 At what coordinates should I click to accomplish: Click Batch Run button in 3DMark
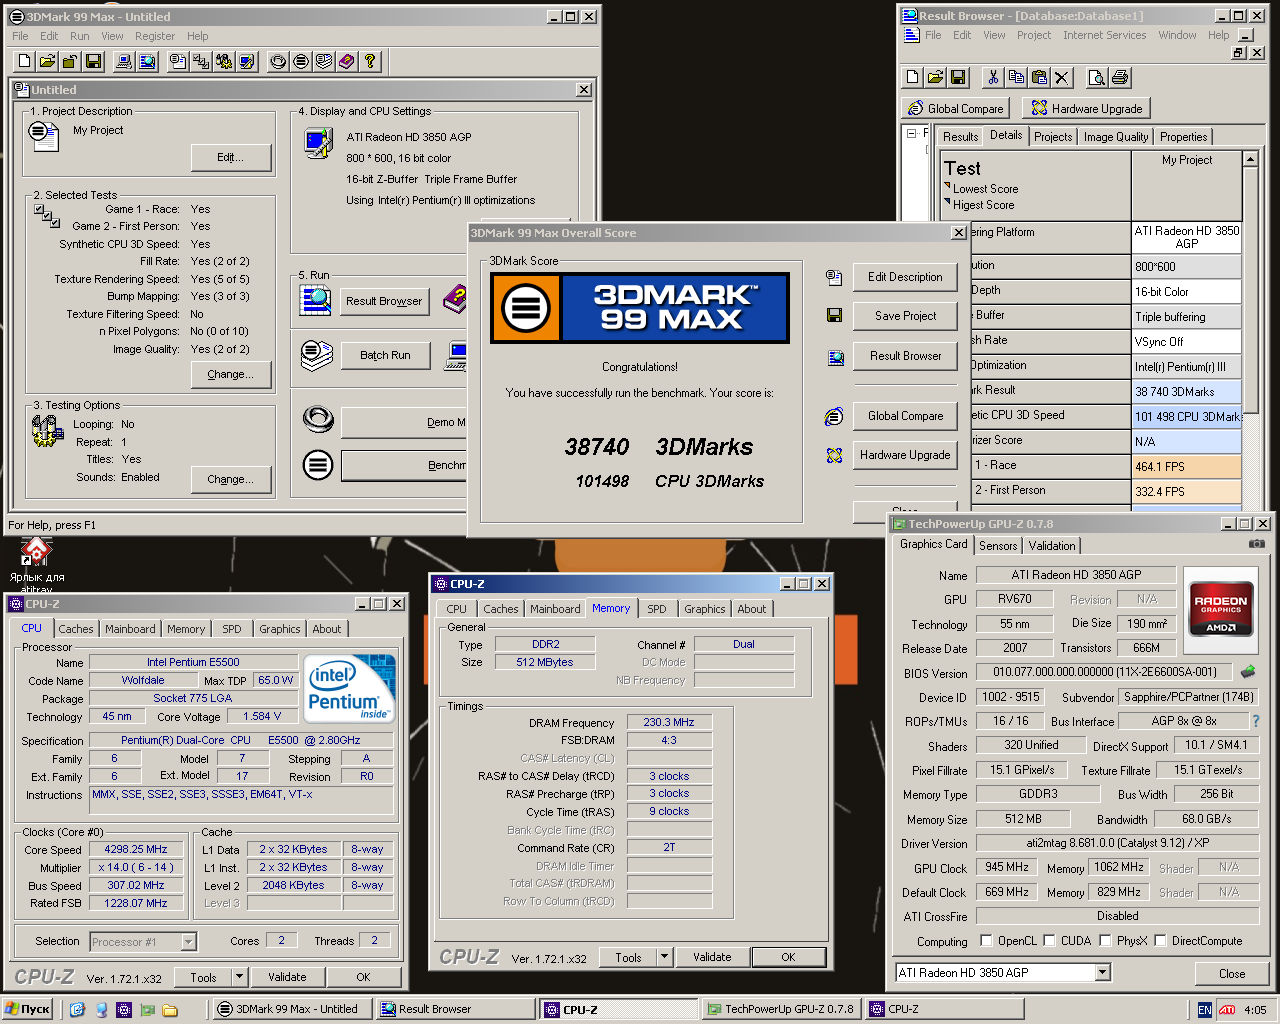385,355
